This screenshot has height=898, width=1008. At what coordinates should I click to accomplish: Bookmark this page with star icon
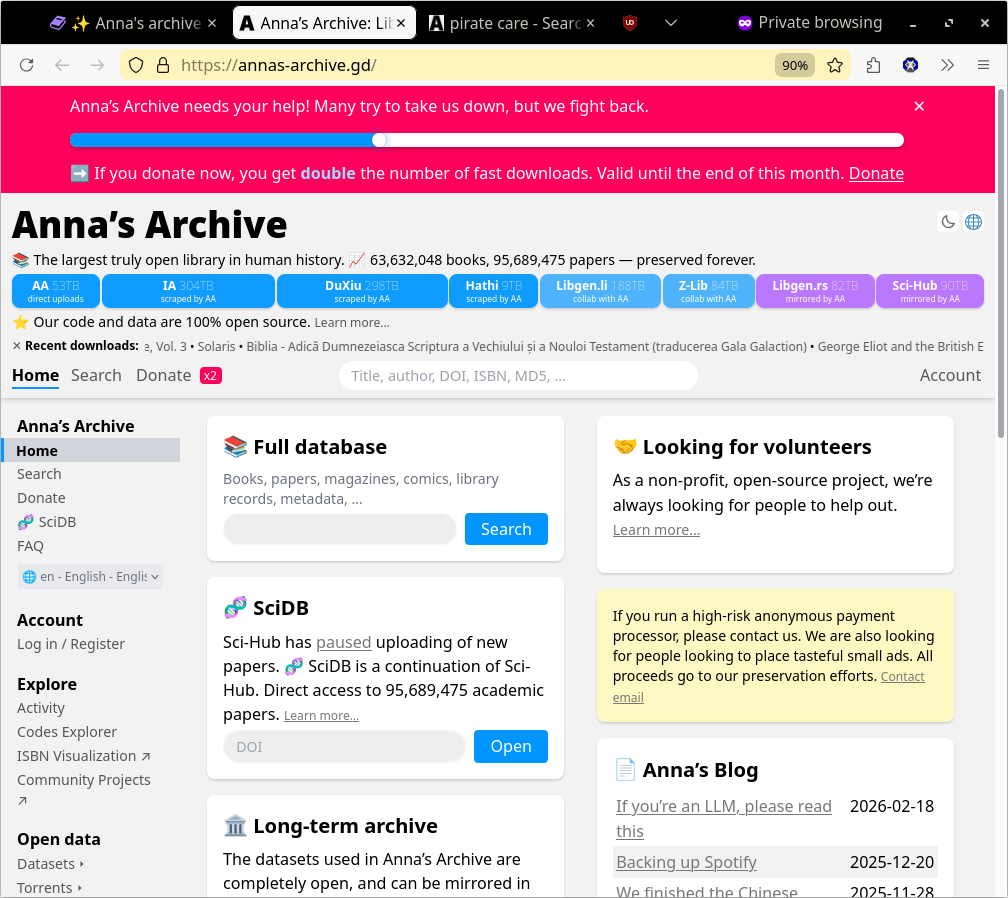coord(835,65)
